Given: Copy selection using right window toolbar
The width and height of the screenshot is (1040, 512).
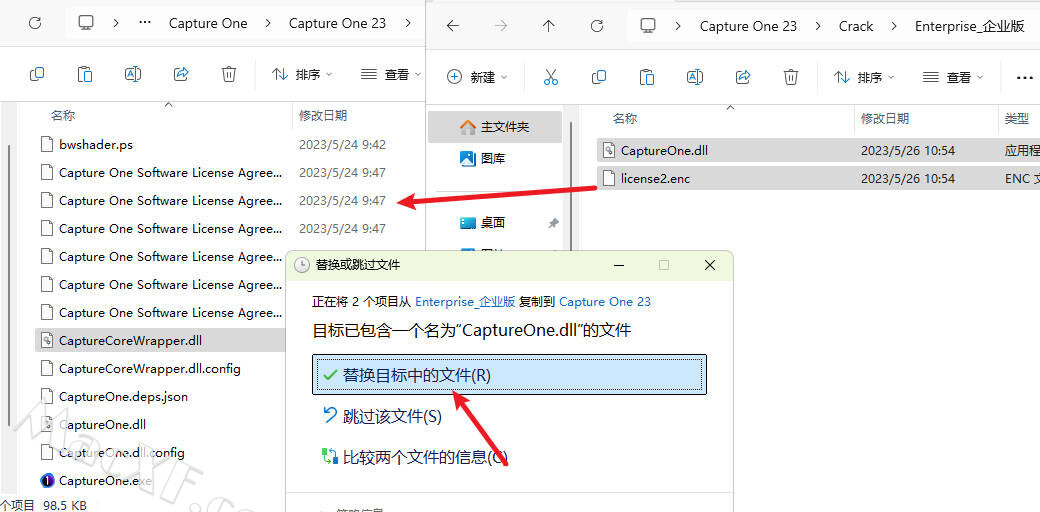Looking at the screenshot, I should (599, 78).
